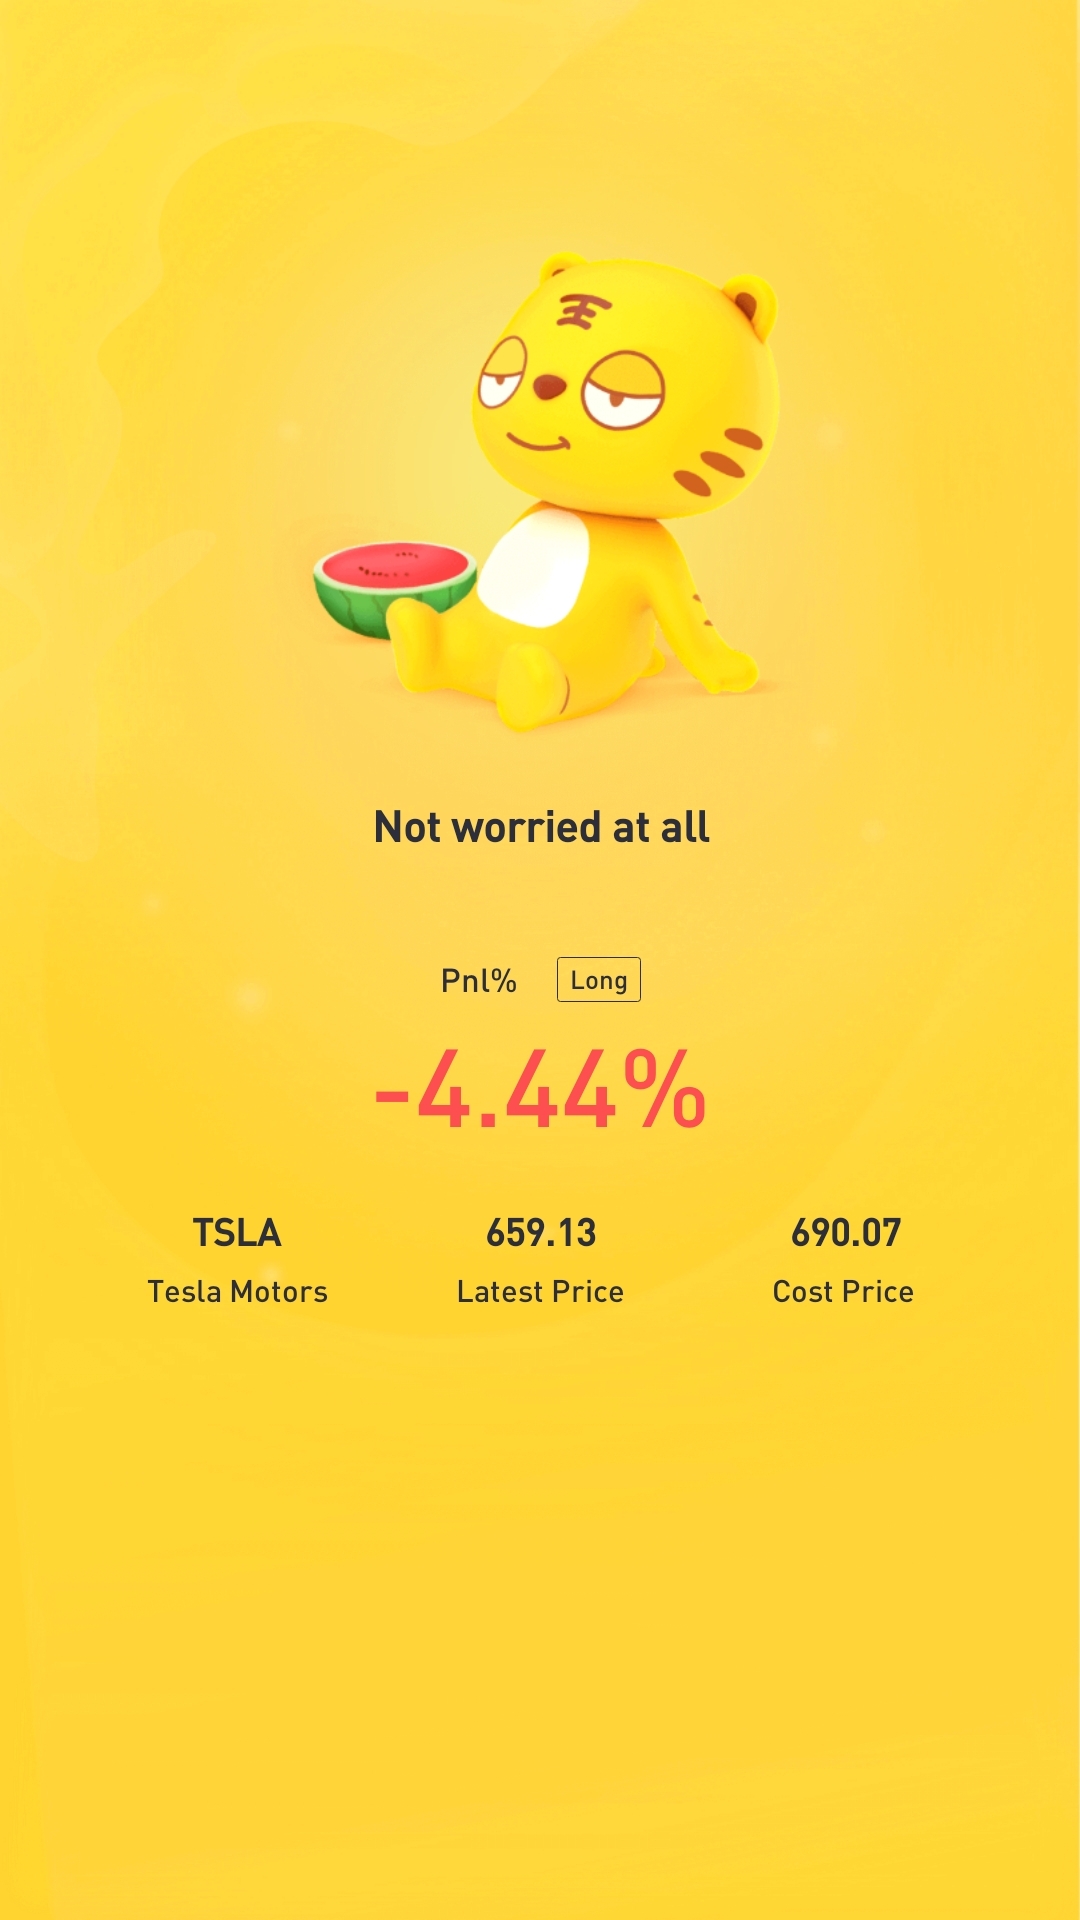
Task: Select the -4.44% loss figure
Action: click(540, 1091)
